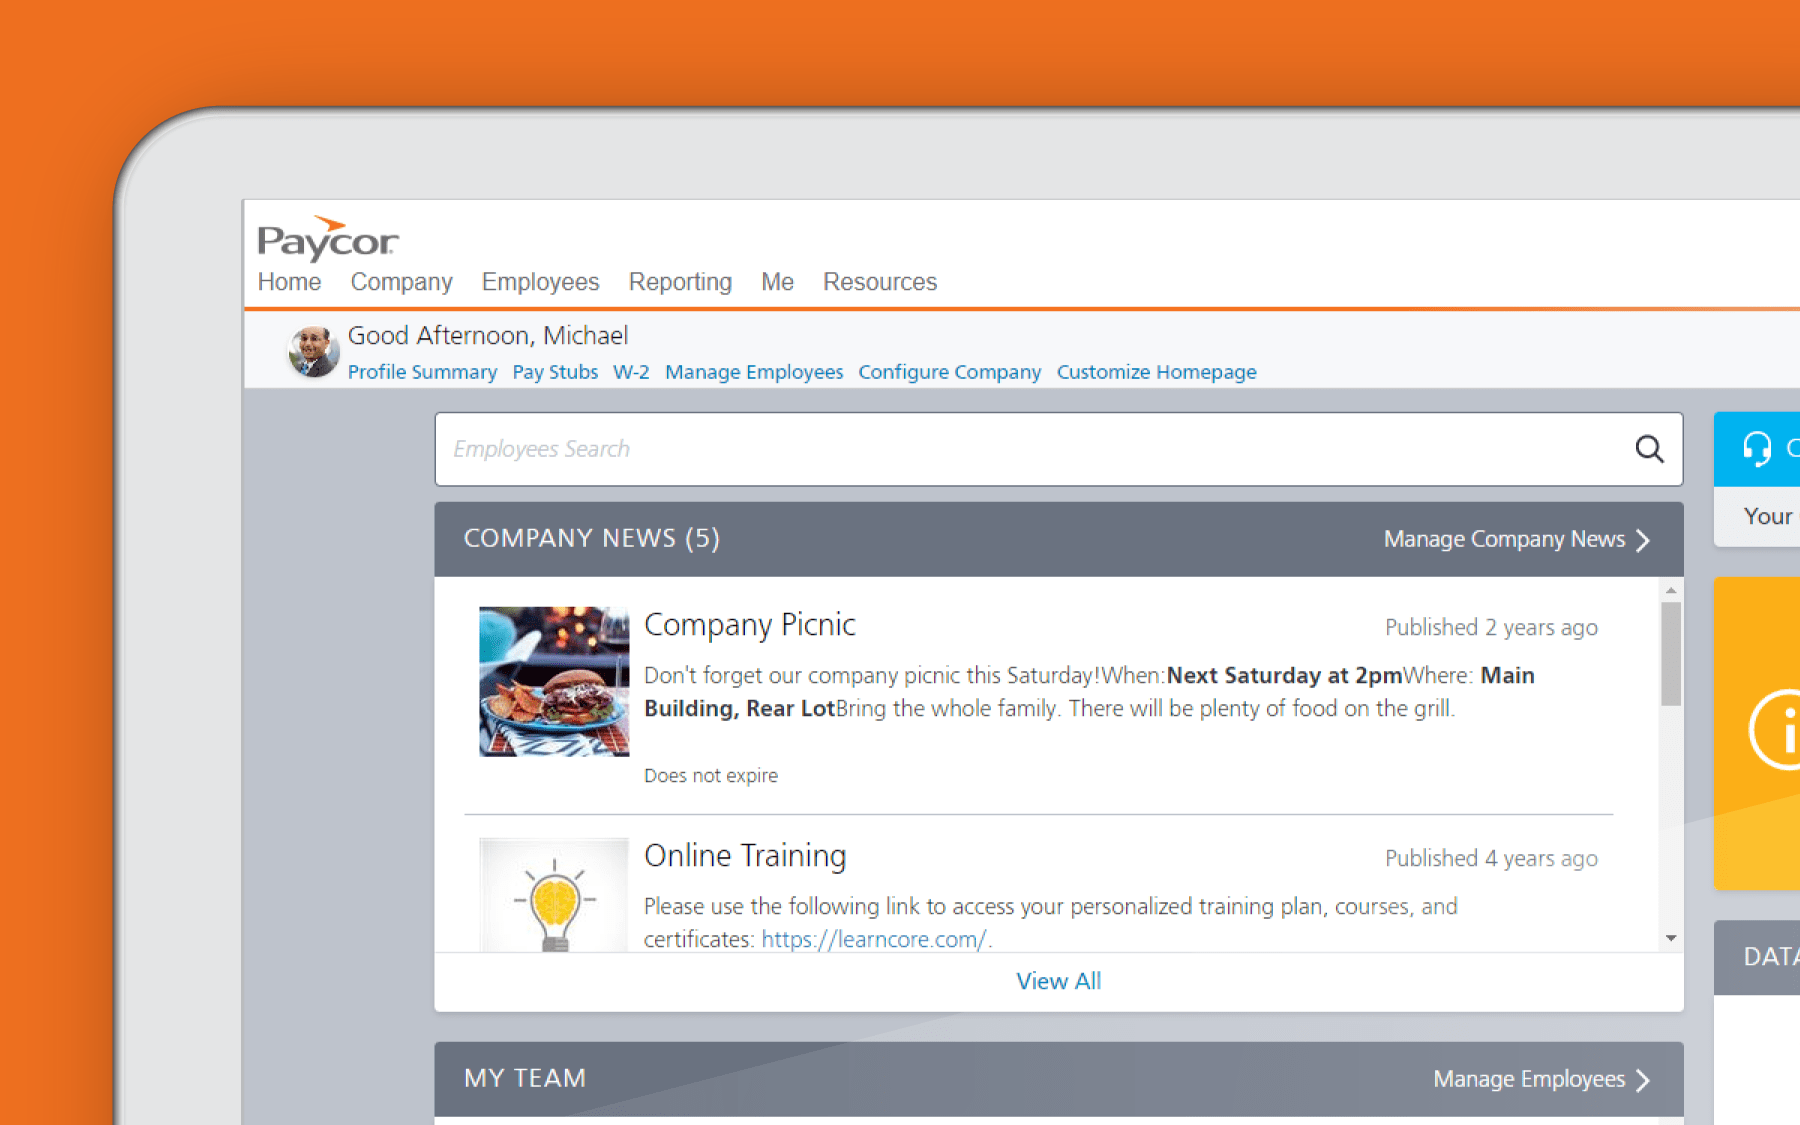Image resolution: width=1800 pixels, height=1125 pixels.
Task: Open the Resources menu
Action: [x=880, y=282]
